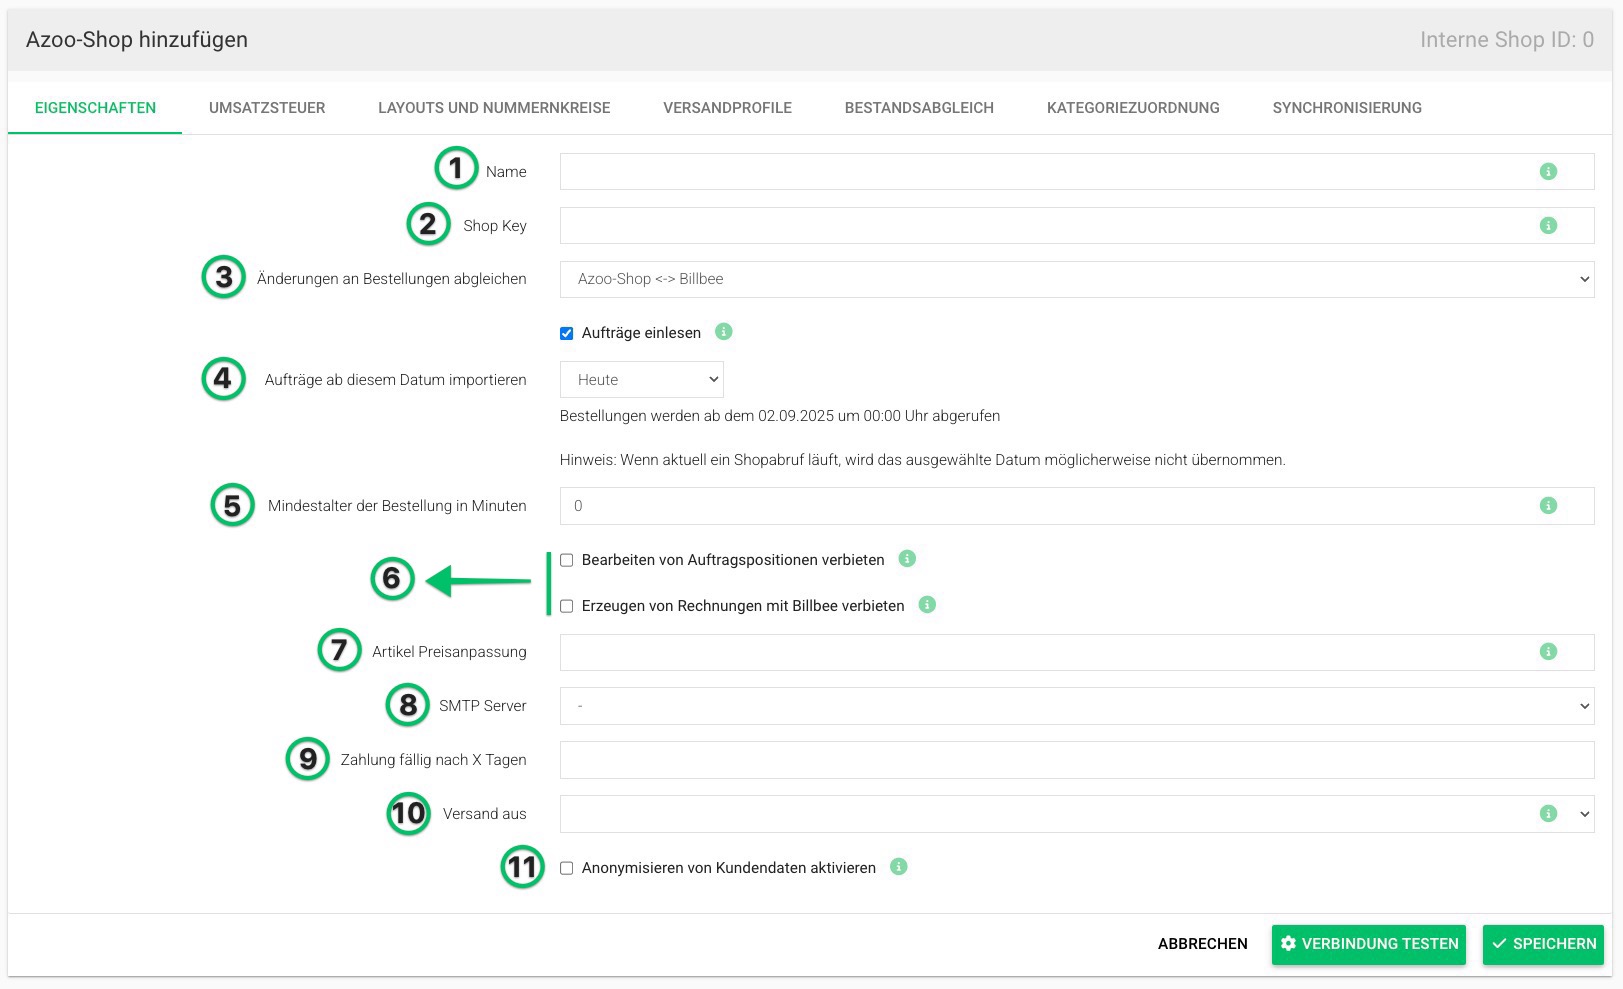Enable Erzeugen von Rechnungen mit Billbee verbieten

tap(567, 606)
